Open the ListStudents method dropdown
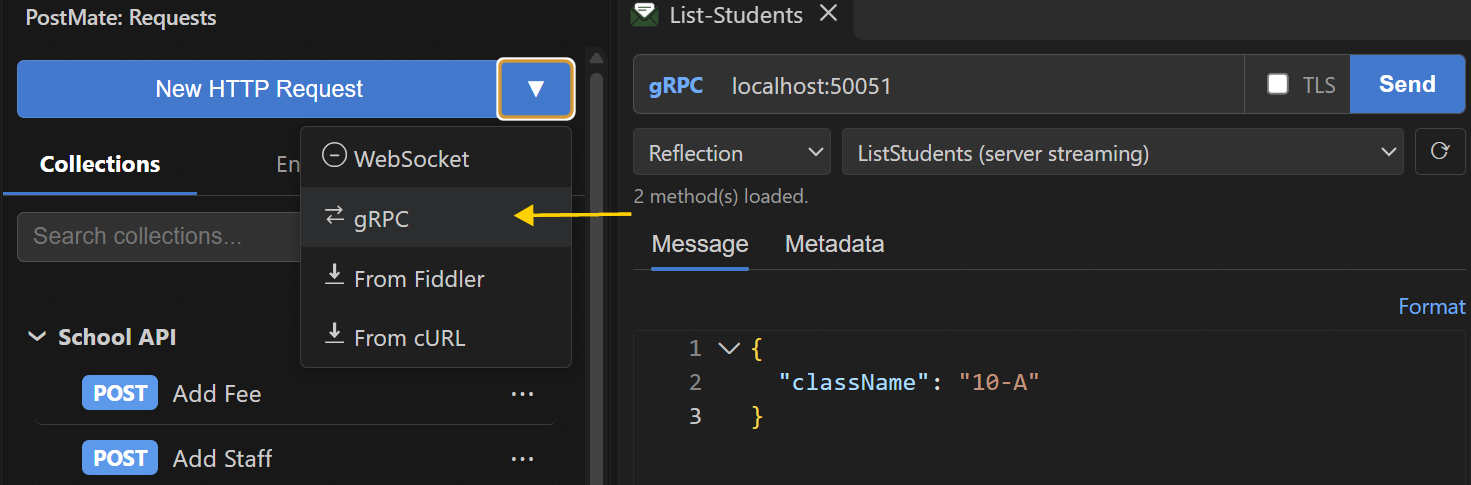This screenshot has width=1471, height=485. (x=1124, y=153)
